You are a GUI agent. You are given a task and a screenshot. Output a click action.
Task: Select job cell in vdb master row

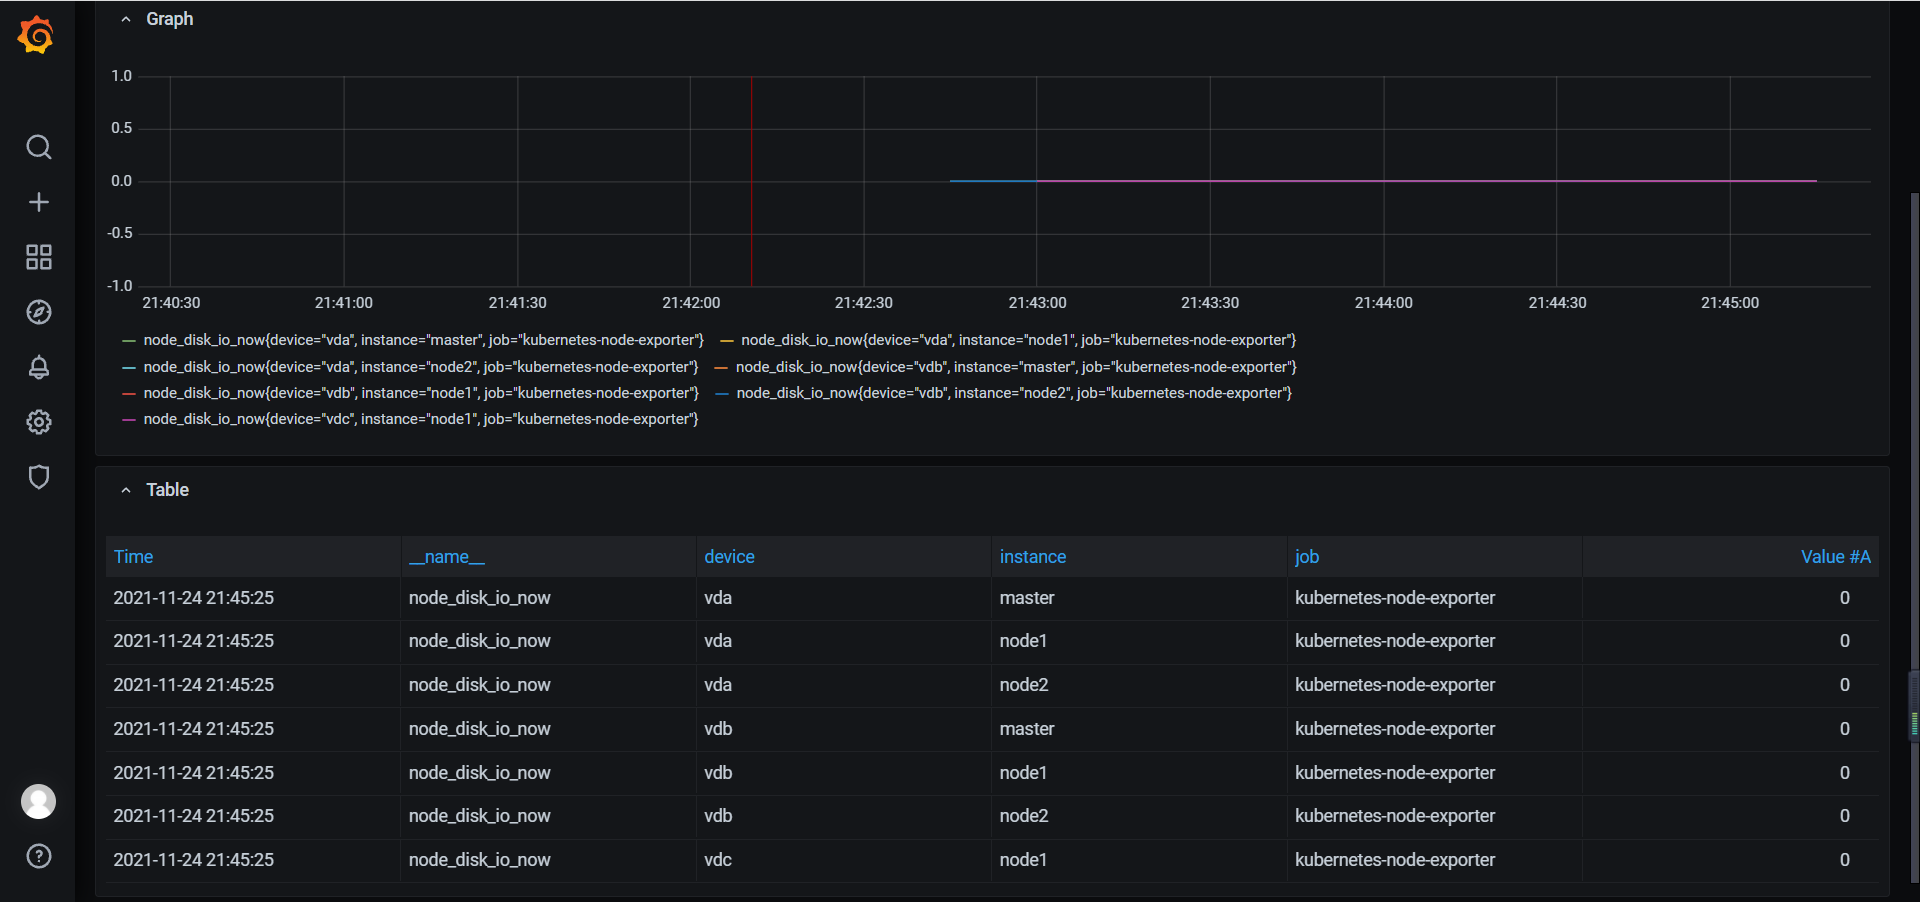[1395, 729]
